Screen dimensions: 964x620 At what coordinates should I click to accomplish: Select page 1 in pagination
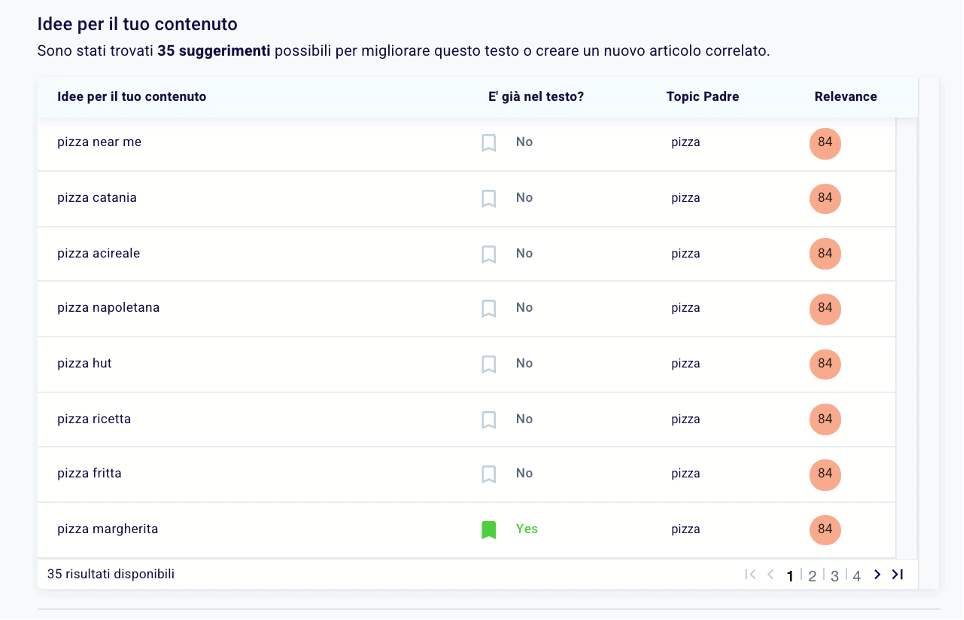pos(790,576)
